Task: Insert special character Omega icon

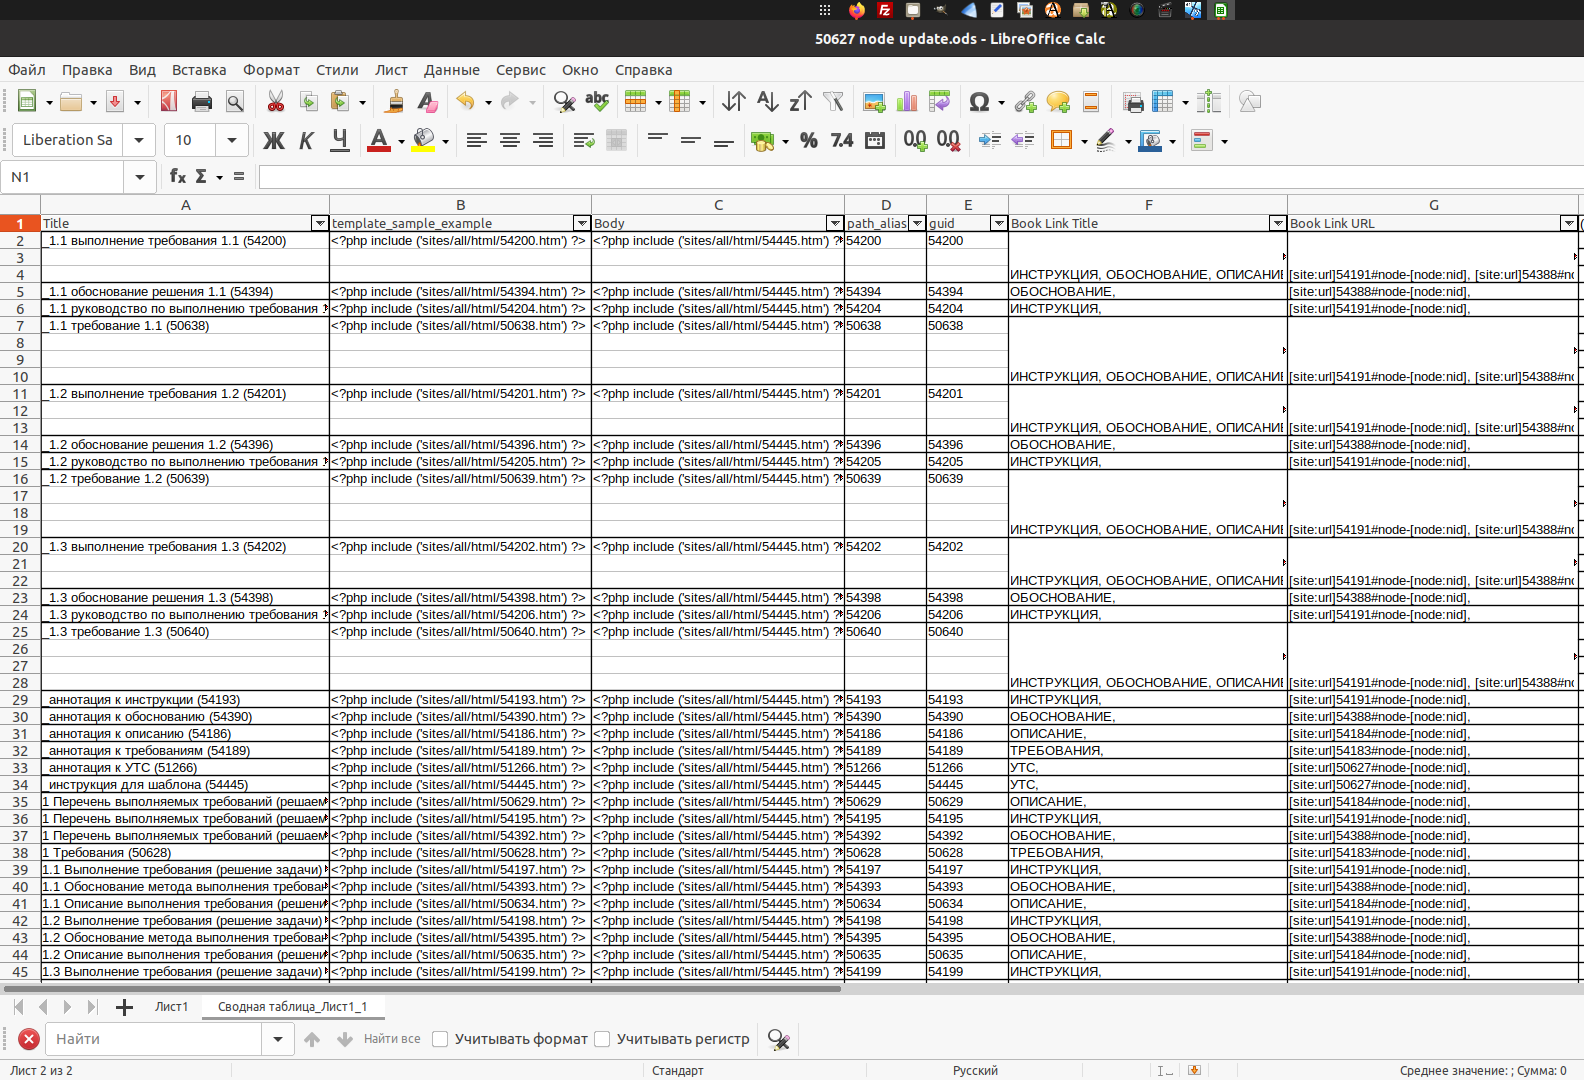Action: [979, 102]
